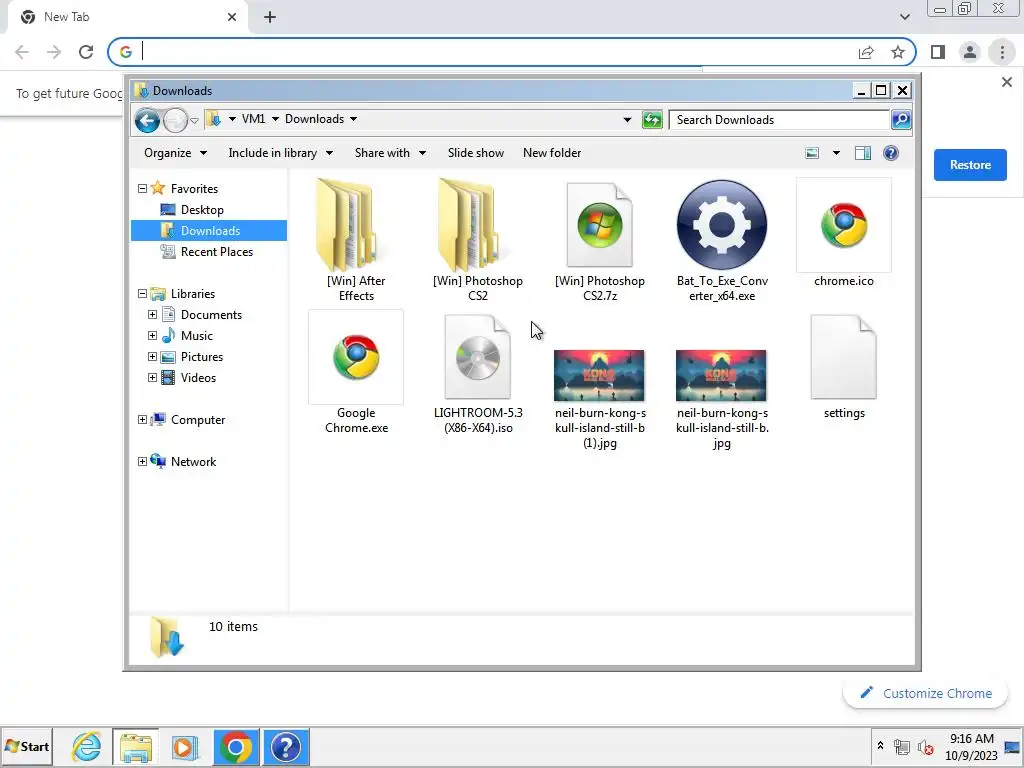Expand the Music library node
The height and width of the screenshot is (768, 1024).
pos(152,336)
